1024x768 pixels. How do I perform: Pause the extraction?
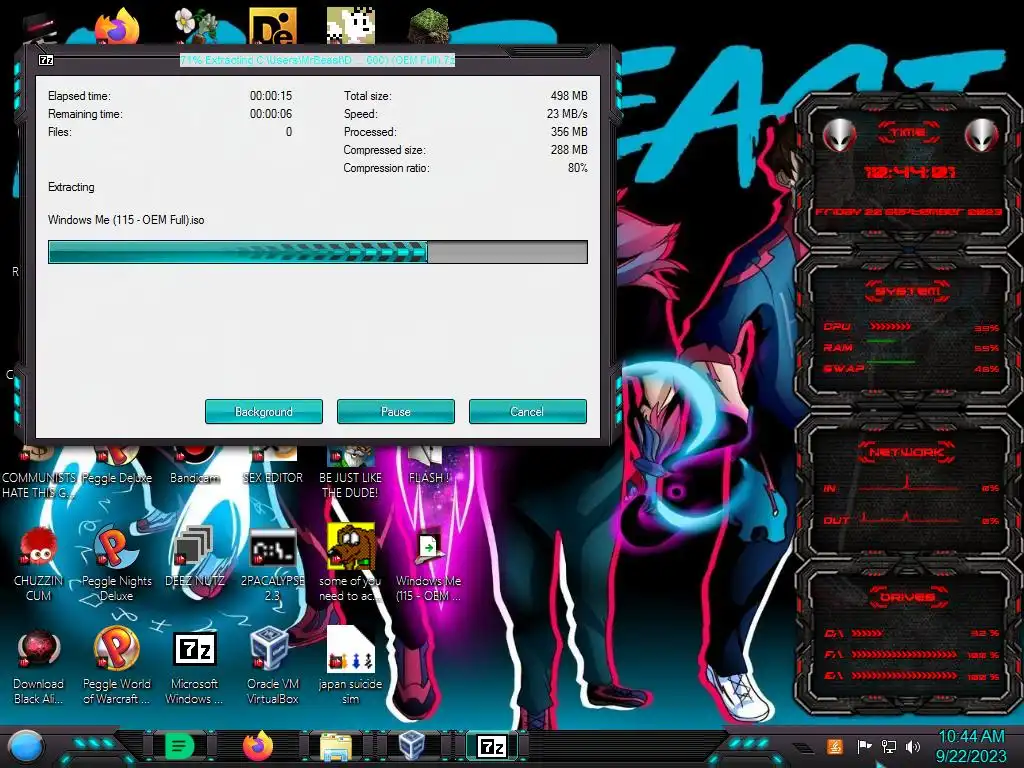396,411
